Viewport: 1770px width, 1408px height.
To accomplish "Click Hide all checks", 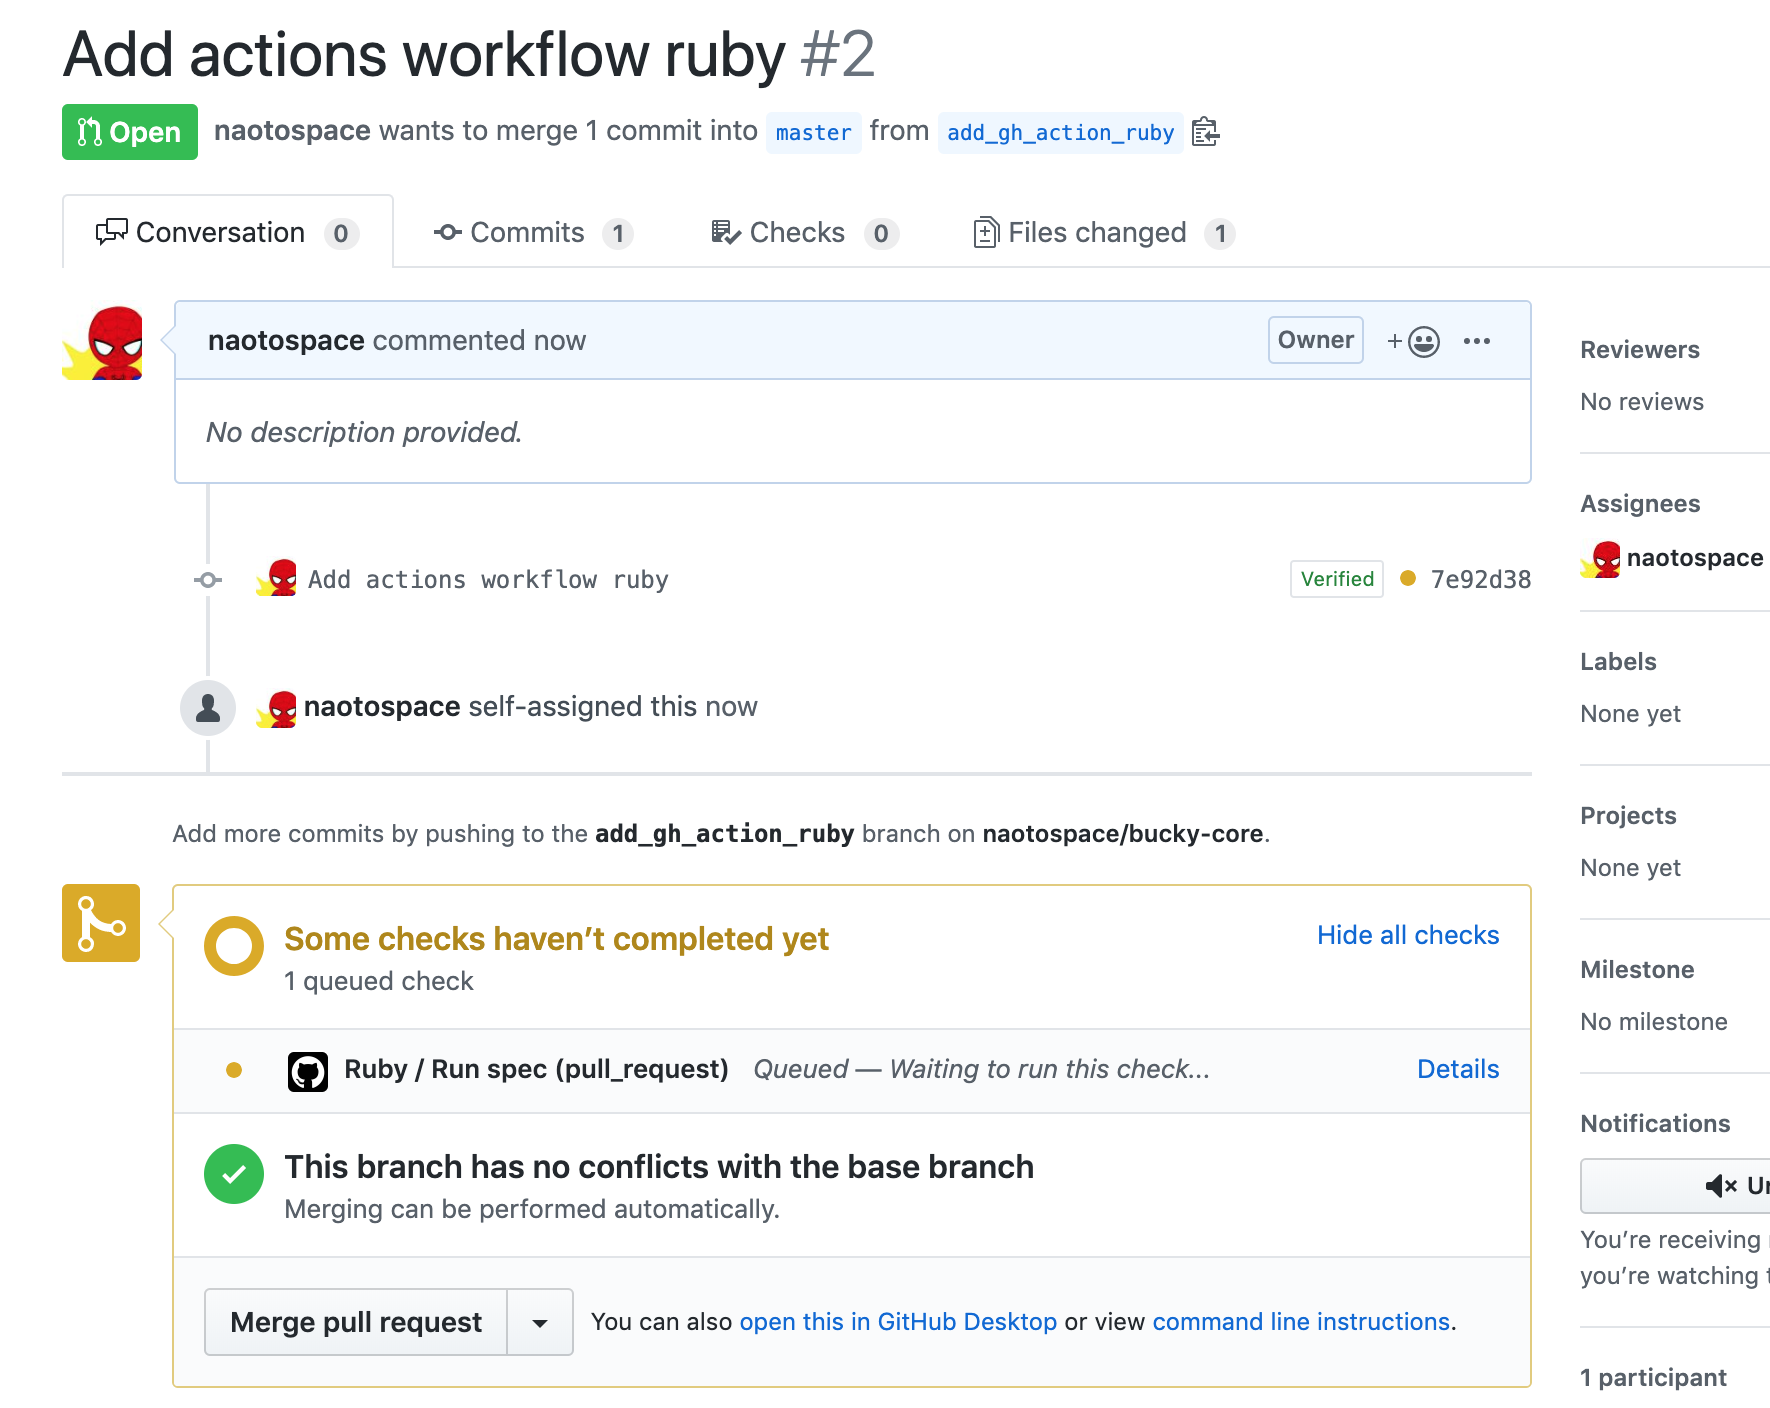I will 1408,935.
